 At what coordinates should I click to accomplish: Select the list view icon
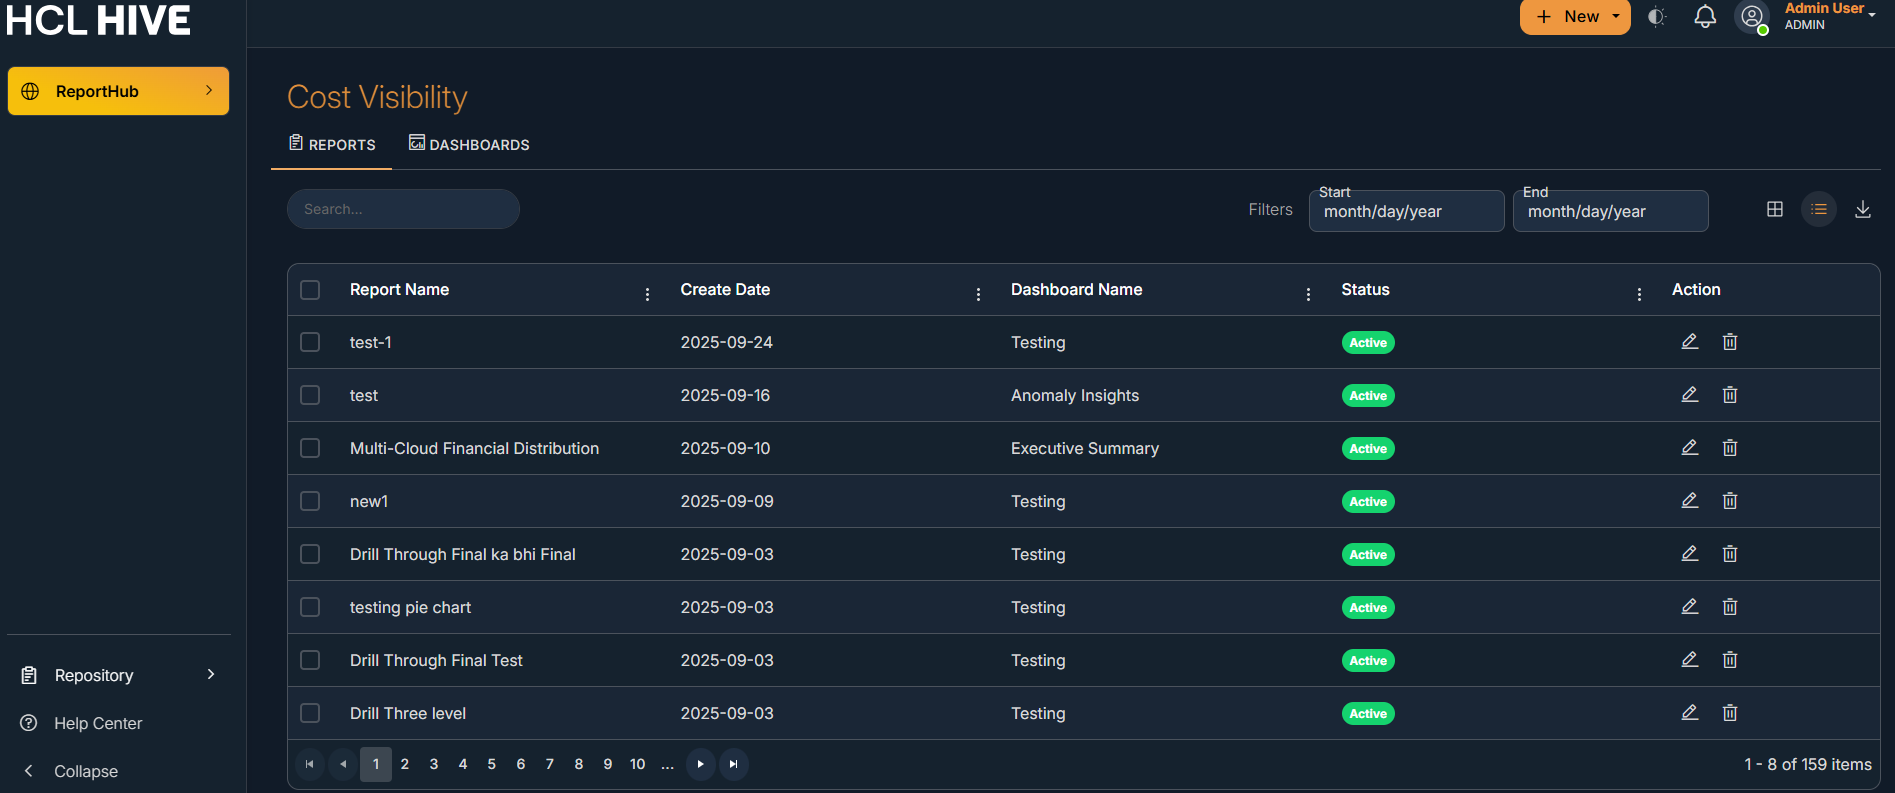tap(1818, 209)
